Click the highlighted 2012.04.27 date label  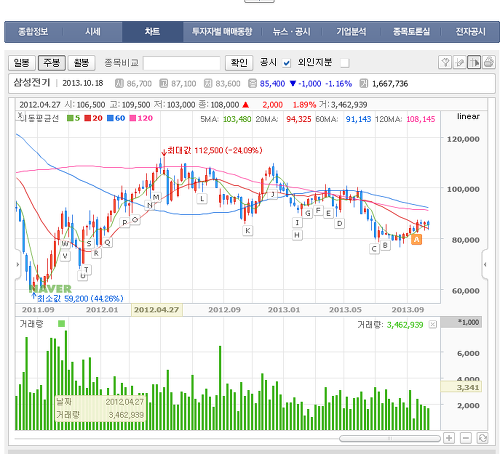pos(157,310)
